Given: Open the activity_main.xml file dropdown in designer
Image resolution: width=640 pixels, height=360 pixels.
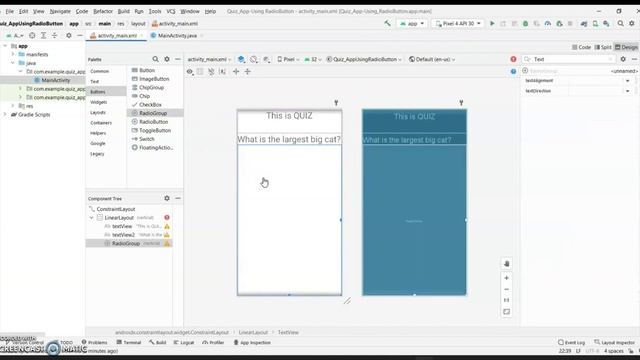Looking at the screenshot, I should point(209,59).
